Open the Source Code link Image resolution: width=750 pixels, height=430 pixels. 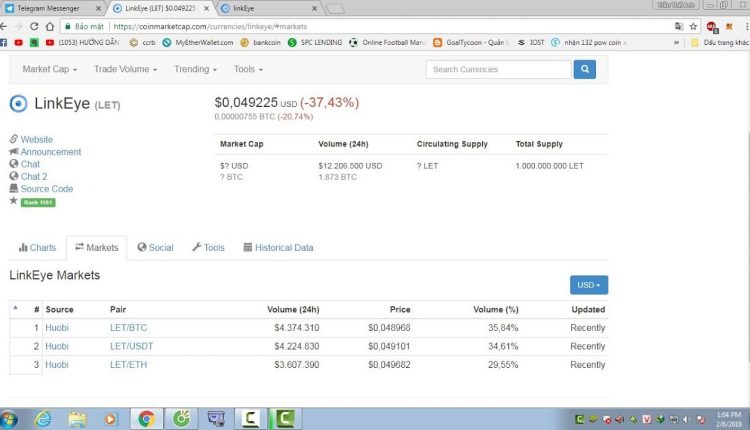46,189
